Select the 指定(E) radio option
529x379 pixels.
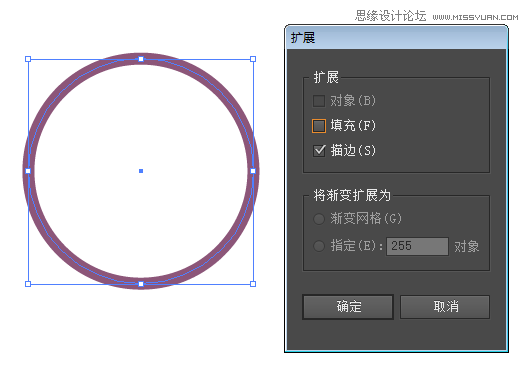coord(319,246)
